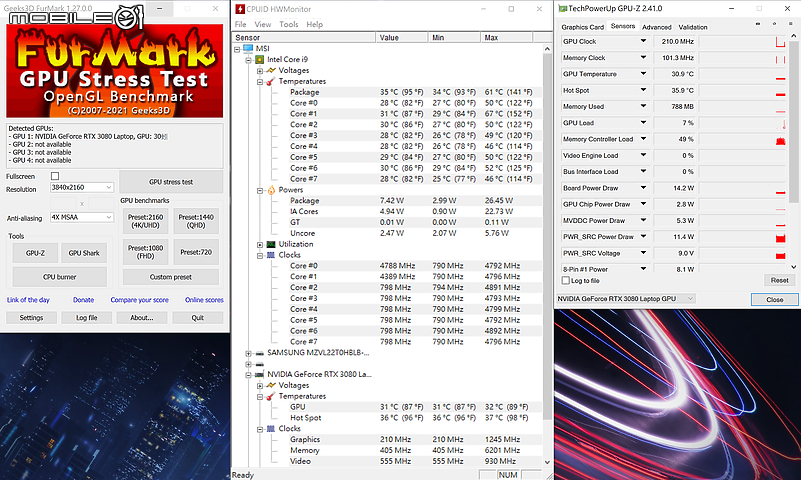The width and height of the screenshot is (801, 480).
Task: Click the HWMonitor vertical scrollbar thumb
Action: click(x=547, y=237)
